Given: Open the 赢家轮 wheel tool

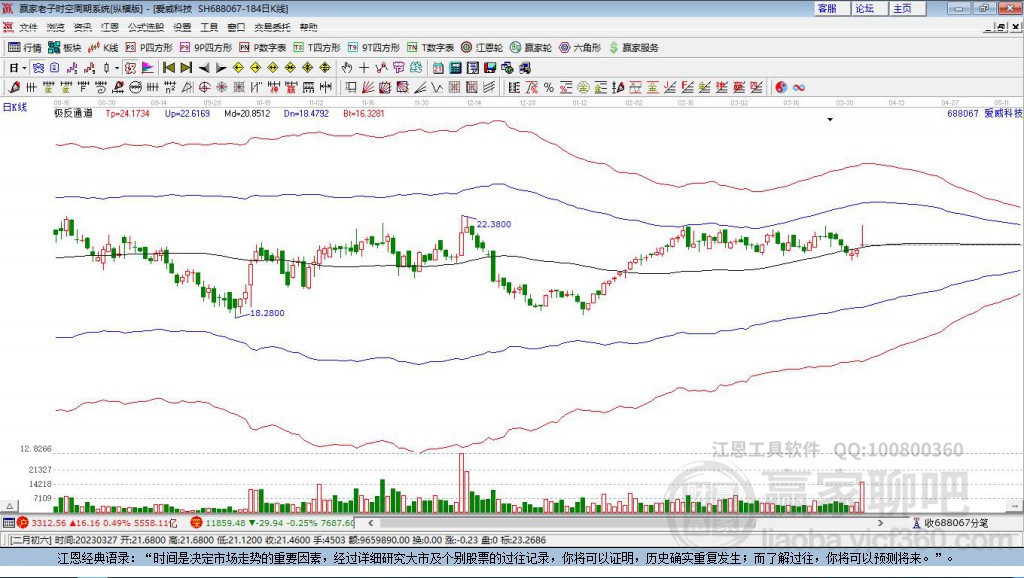Looking at the screenshot, I should pos(531,48).
